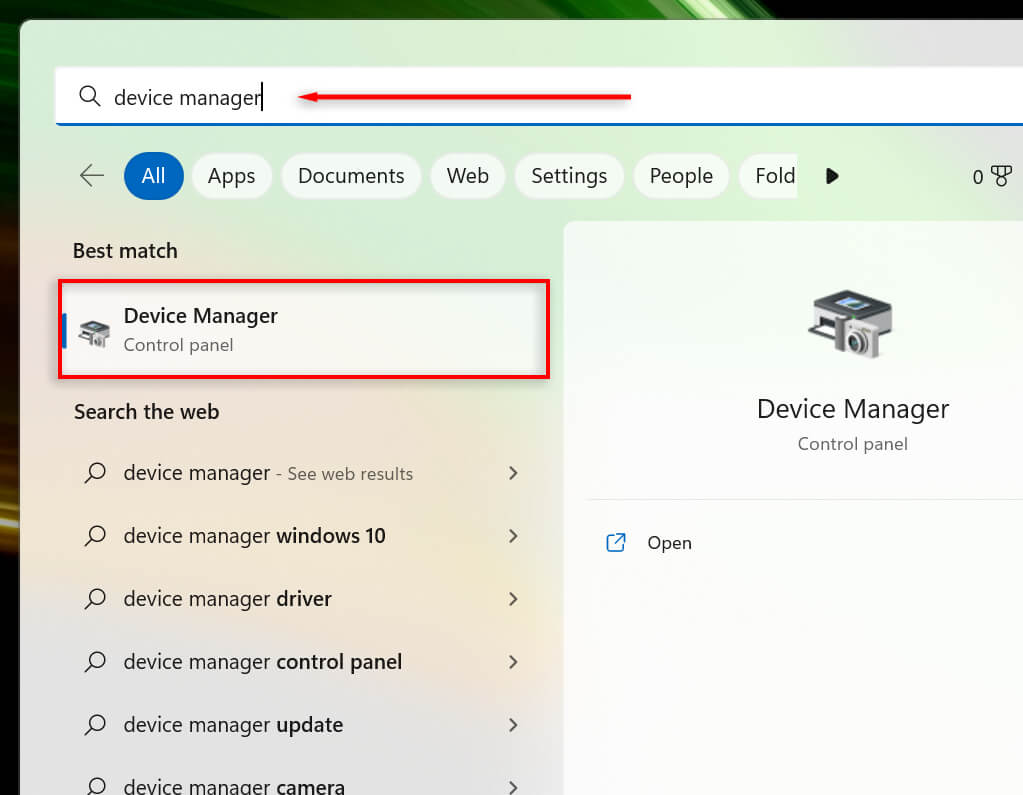Select 'device manager driver' suggestion
Image resolution: width=1023 pixels, height=795 pixels.
click(x=304, y=599)
